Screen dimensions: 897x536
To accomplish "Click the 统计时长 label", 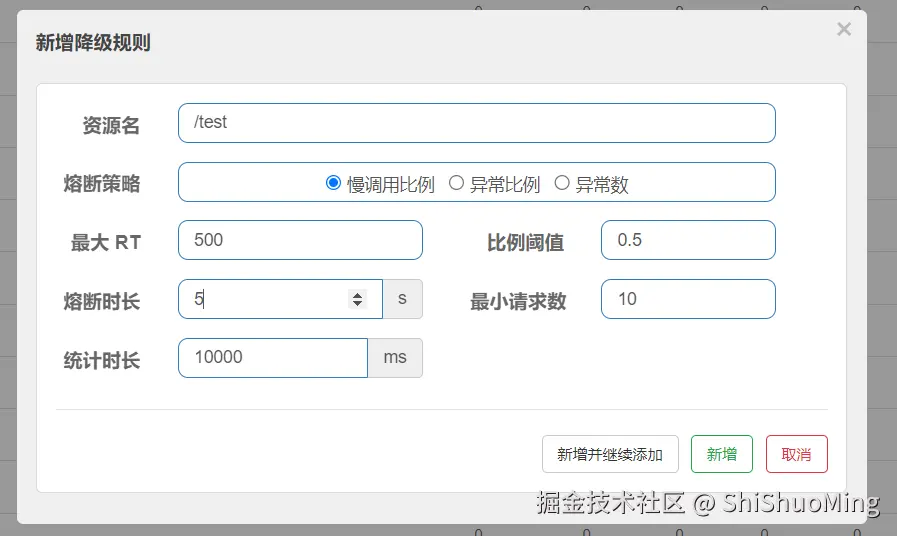I will (x=102, y=360).
